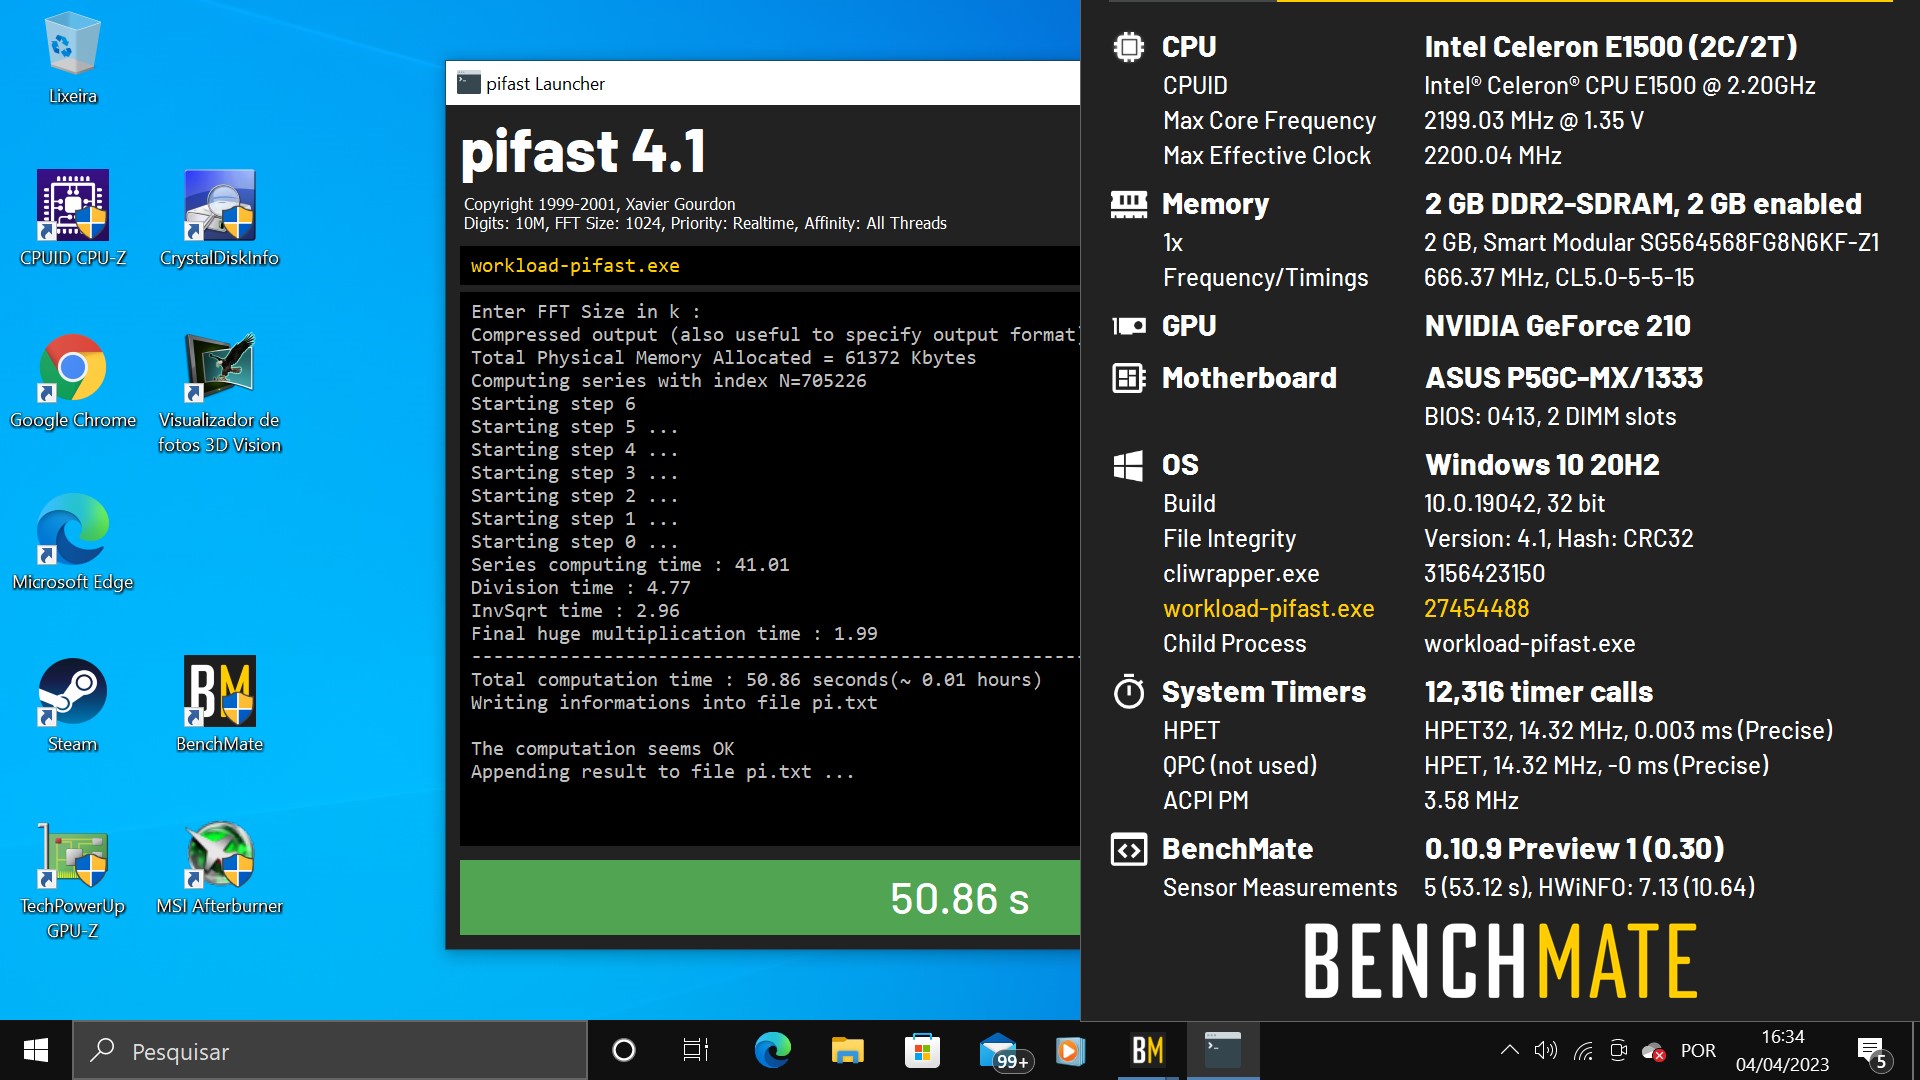Click the build 10.0.19042, 32 bit value
Viewport: 1920px width, 1080px height.
click(x=1514, y=504)
